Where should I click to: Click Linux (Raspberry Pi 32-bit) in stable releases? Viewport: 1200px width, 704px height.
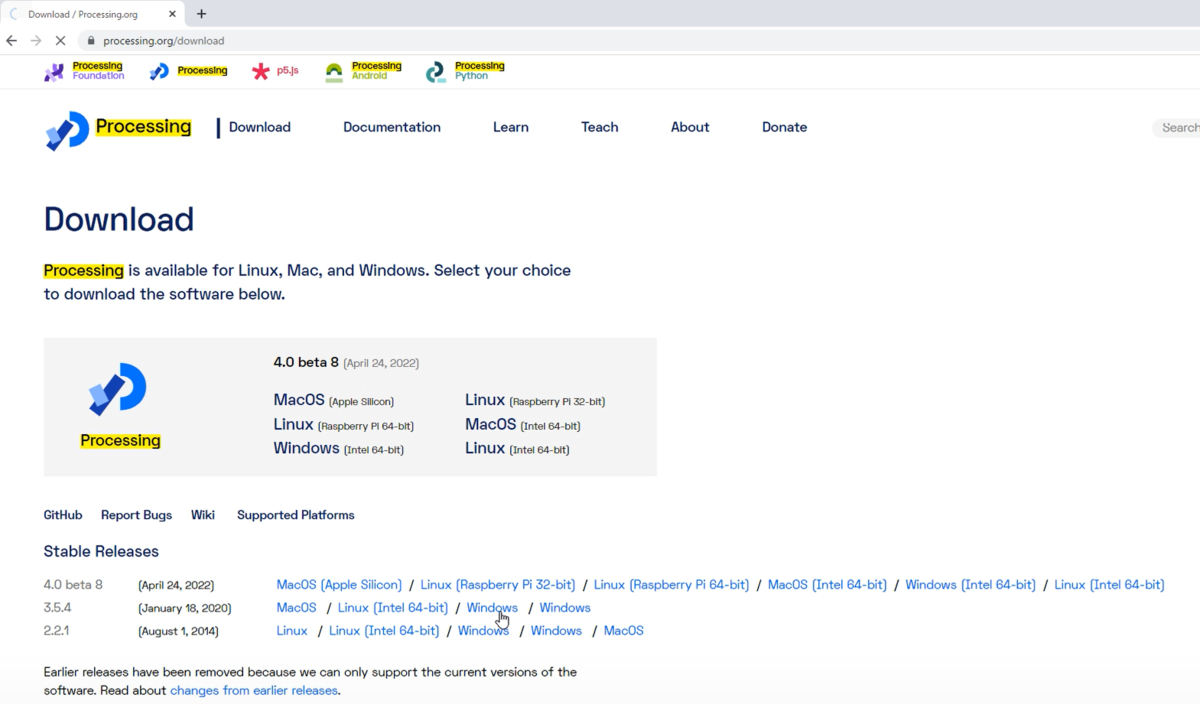coord(498,584)
